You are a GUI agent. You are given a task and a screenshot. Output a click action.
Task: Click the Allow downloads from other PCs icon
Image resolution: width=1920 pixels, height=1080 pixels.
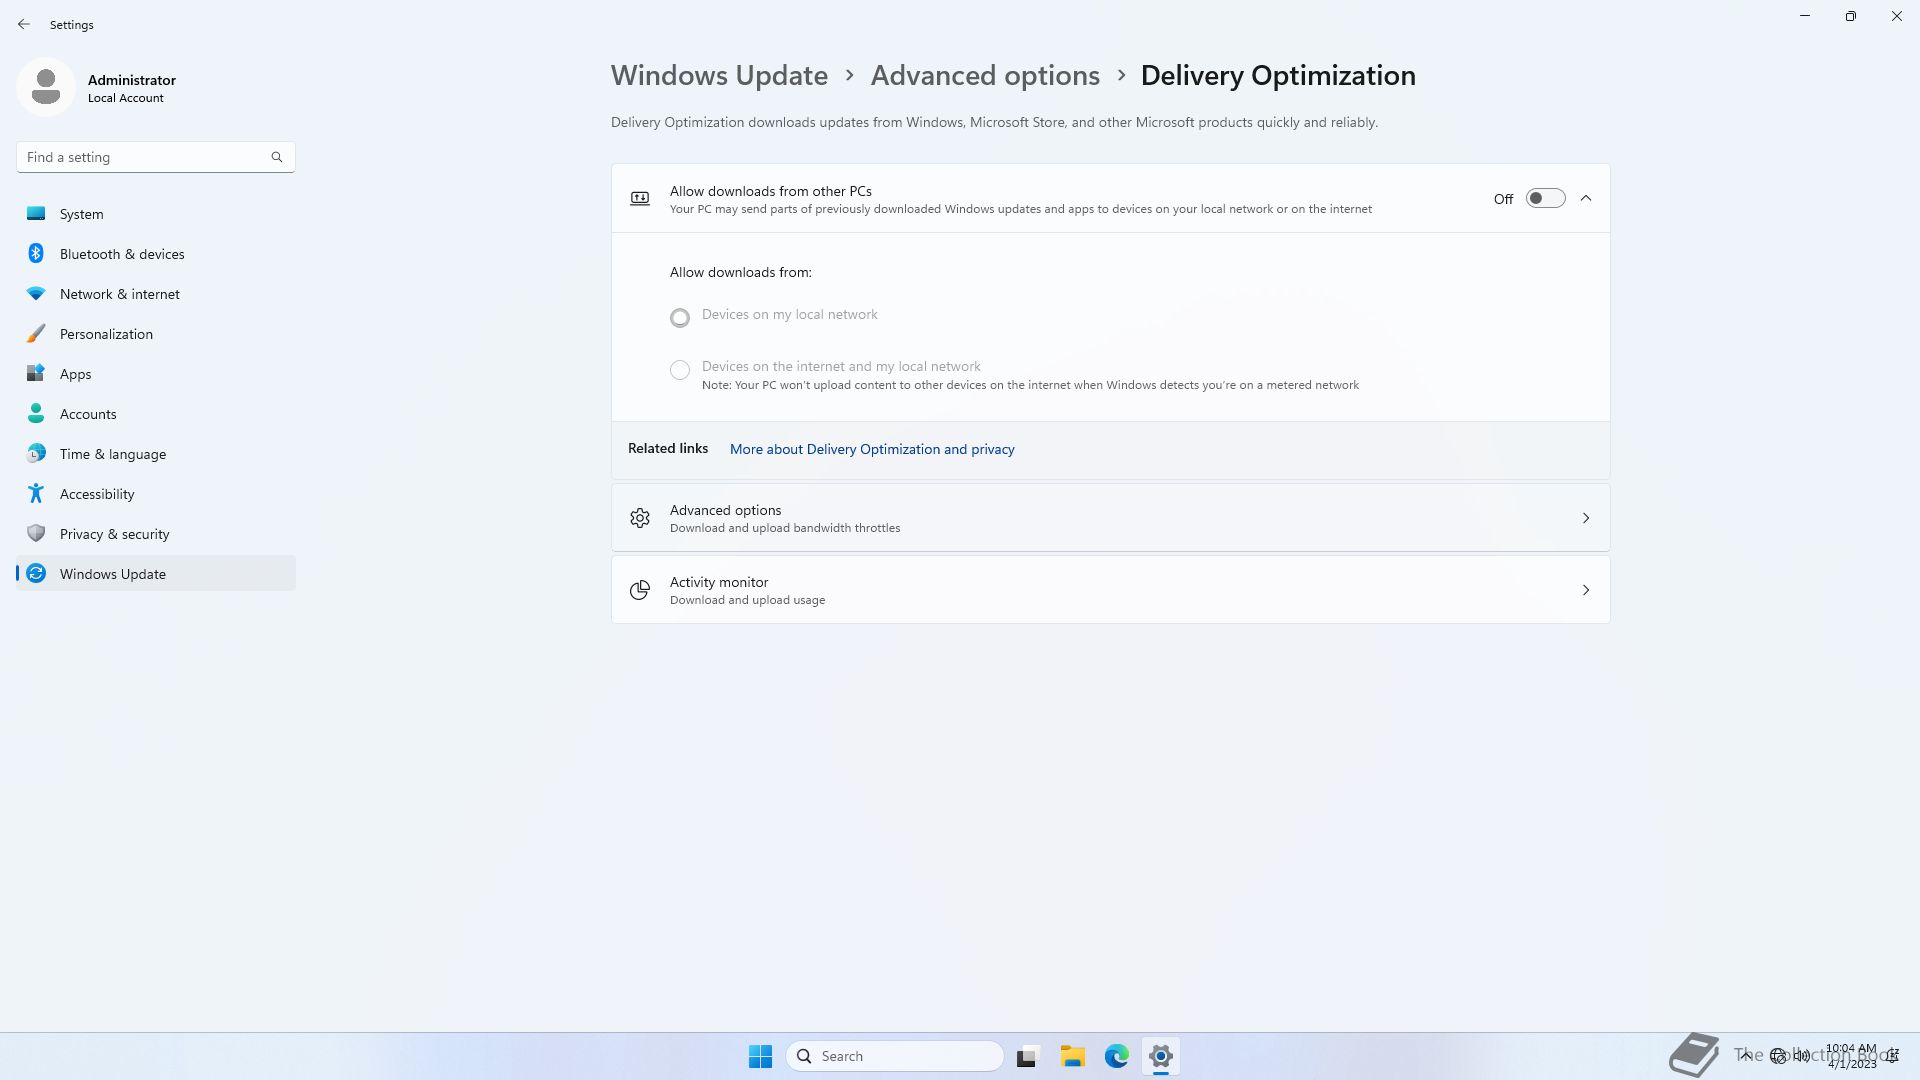[640, 198]
